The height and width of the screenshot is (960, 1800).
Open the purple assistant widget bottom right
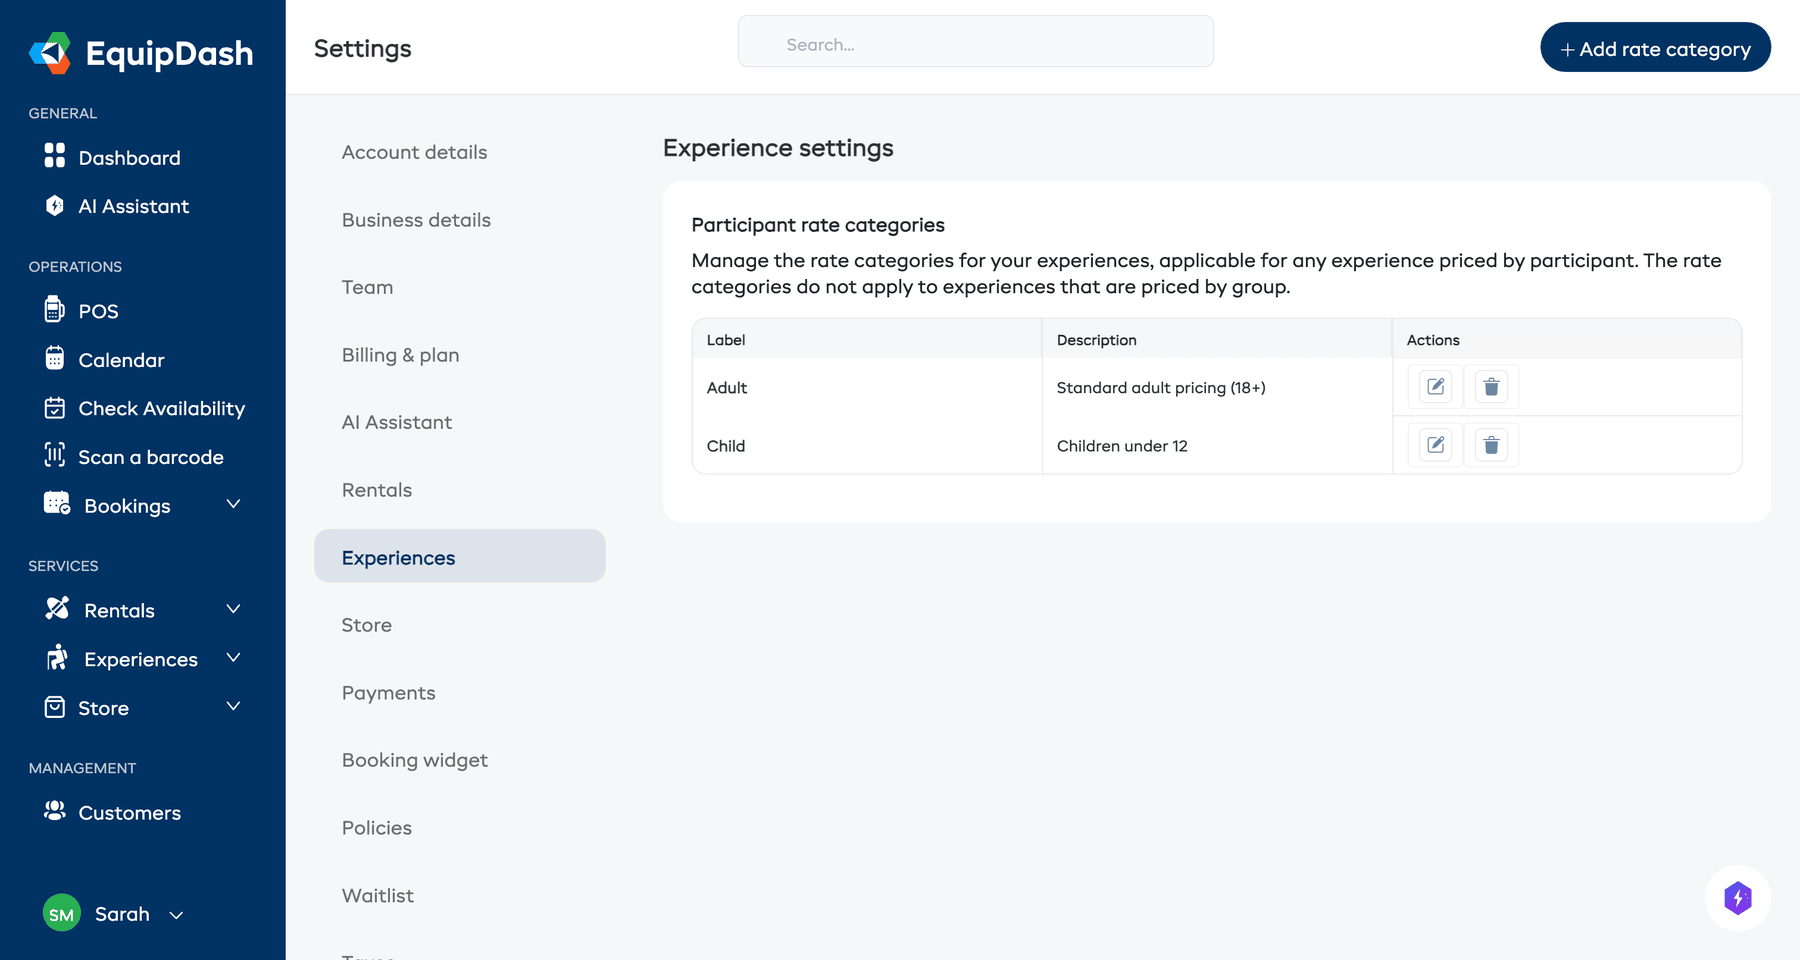pyautogui.click(x=1738, y=898)
